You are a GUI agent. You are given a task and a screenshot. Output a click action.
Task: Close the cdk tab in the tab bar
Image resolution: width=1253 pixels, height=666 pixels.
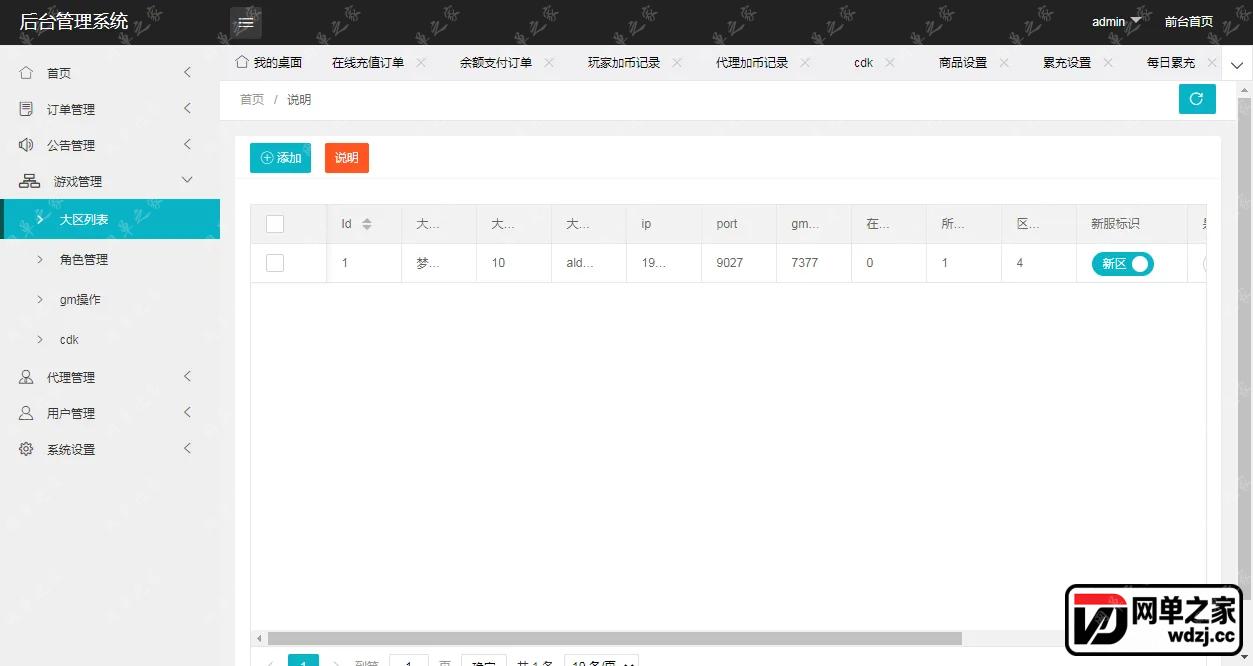[x=891, y=62]
